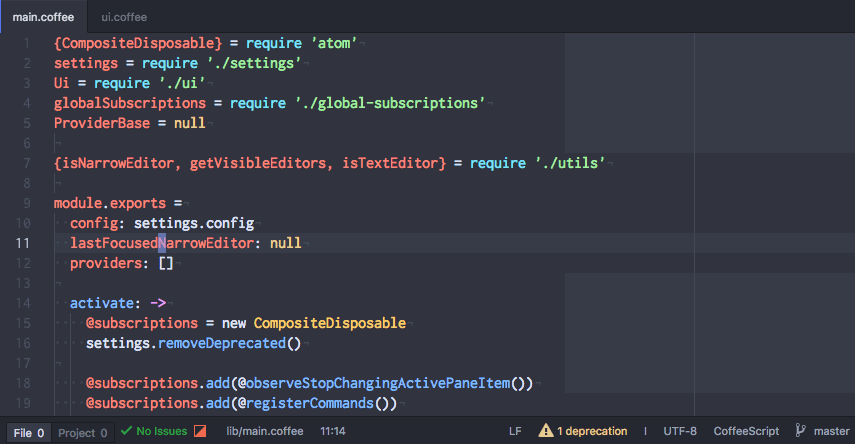Change the LF line ending setting
Screen dimensions: 855x444
click(x=515, y=431)
